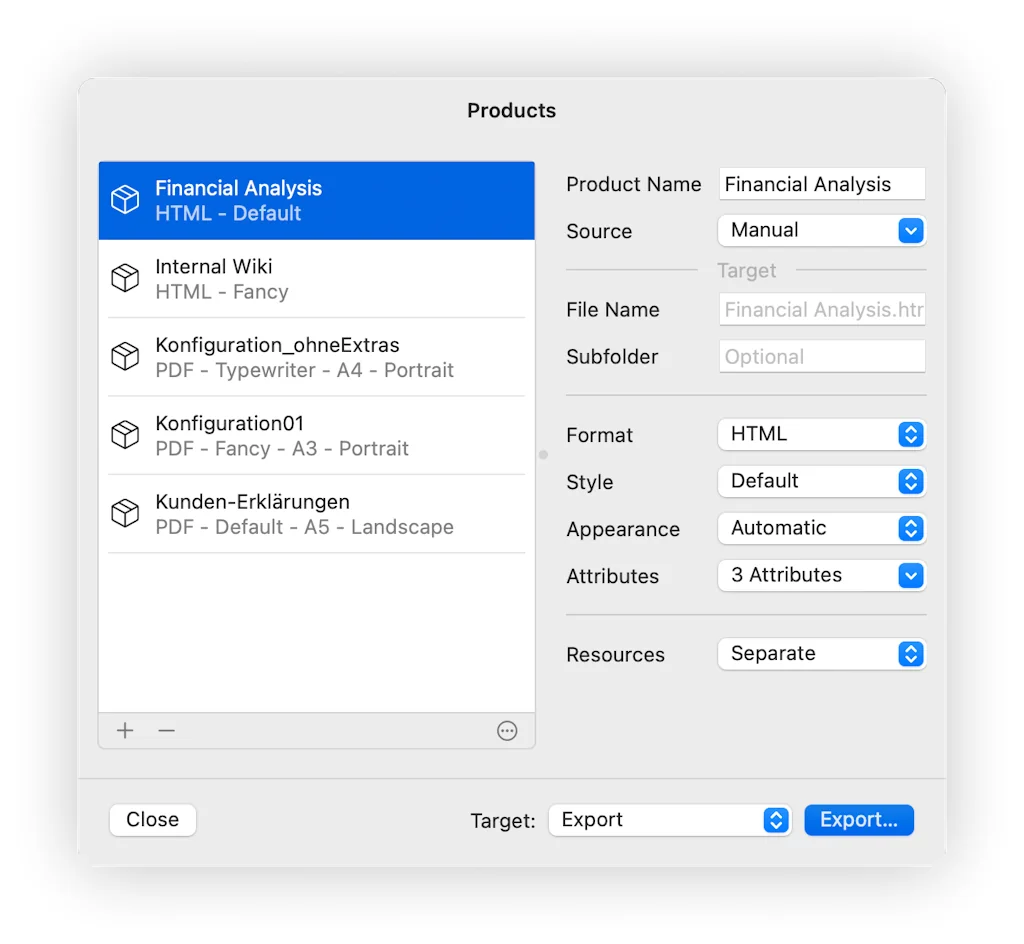
Task: Expand the Style dropdown showing Default
Action: (x=821, y=482)
